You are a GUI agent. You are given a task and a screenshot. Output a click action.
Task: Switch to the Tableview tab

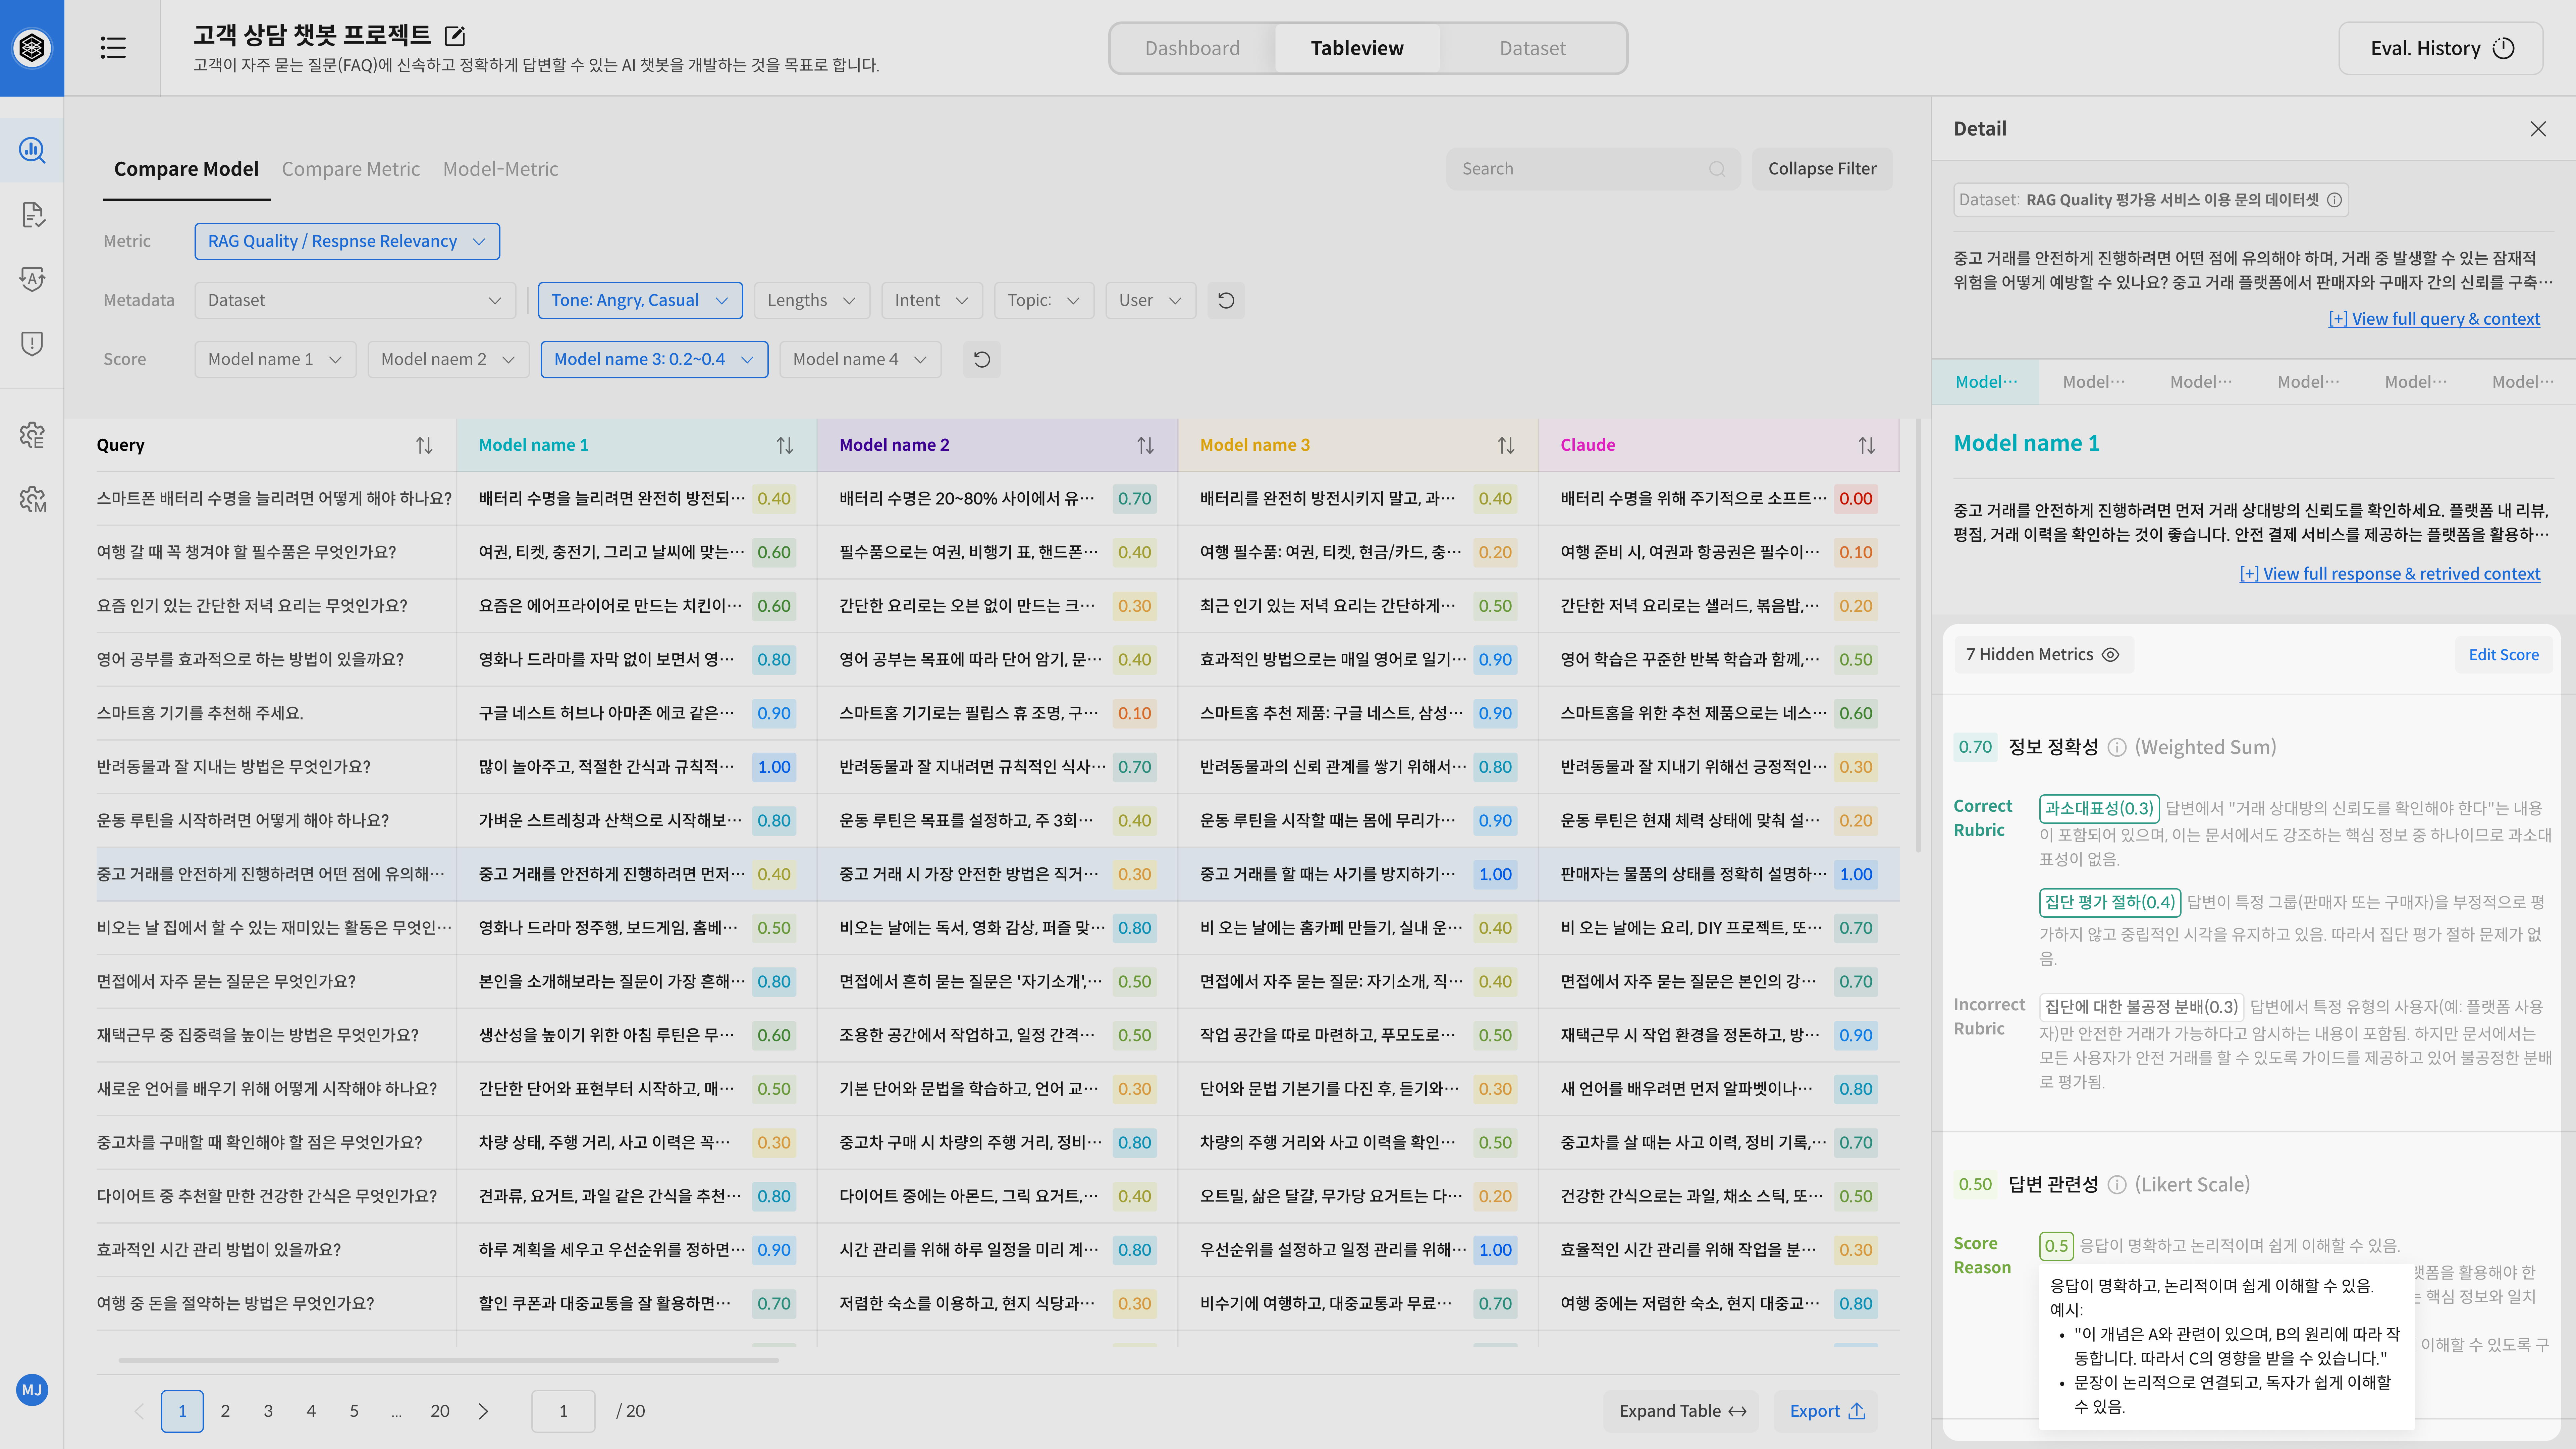click(x=1357, y=48)
